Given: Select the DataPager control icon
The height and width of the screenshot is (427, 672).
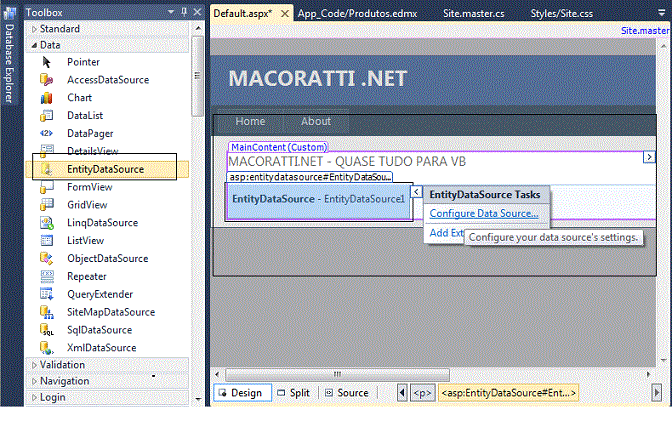Looking at the screenshot, I should point(46,133).
